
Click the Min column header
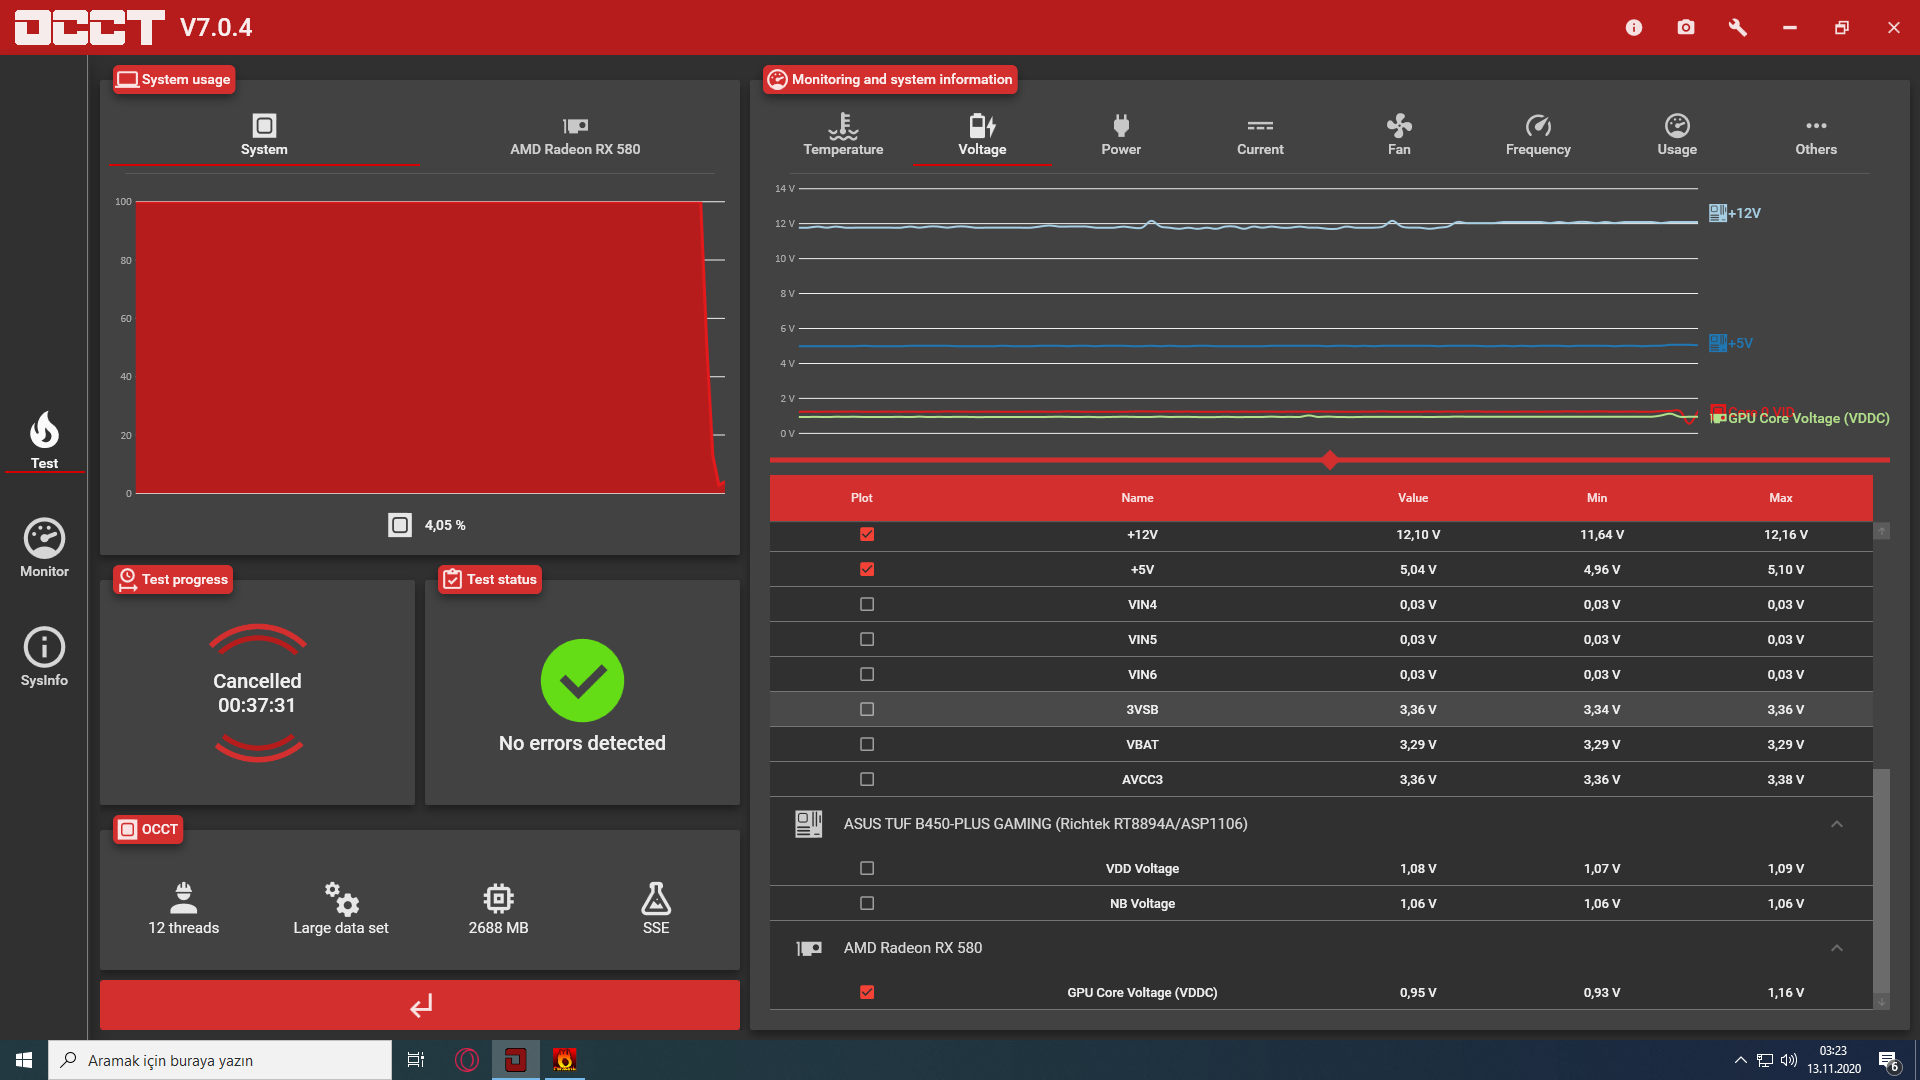[1597, 498]
